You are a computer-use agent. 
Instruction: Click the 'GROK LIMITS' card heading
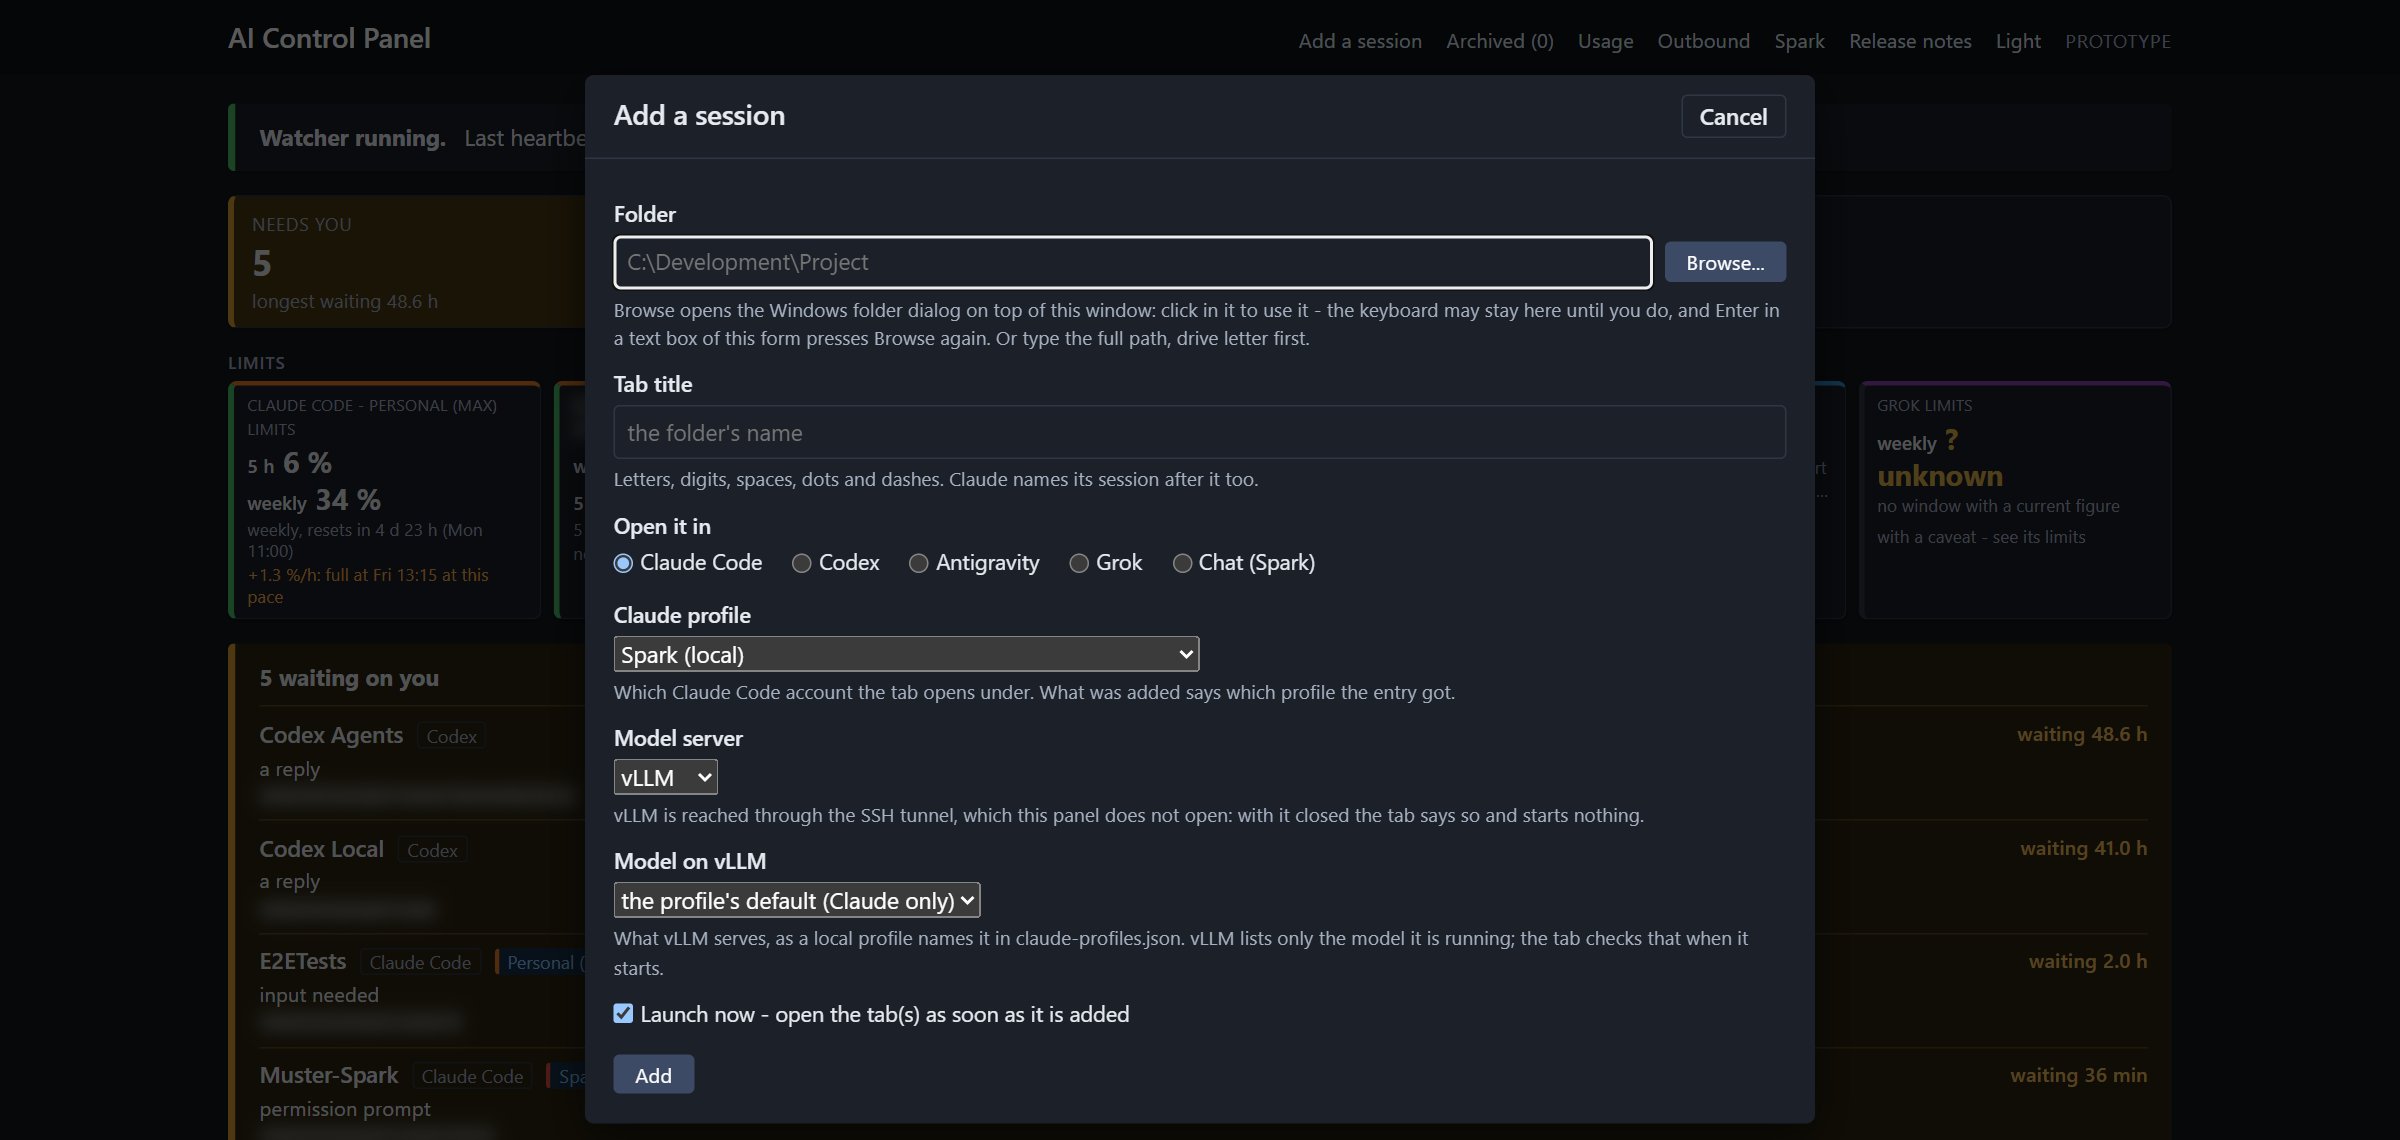(1925, 405)
